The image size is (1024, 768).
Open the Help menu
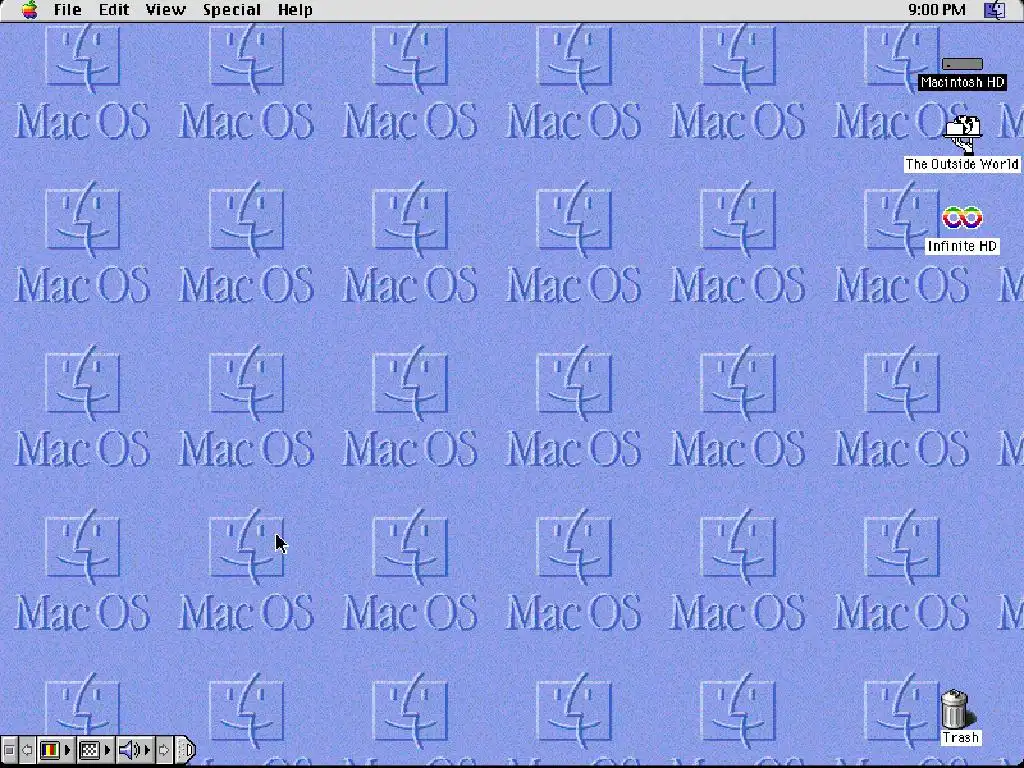coord(295,10)
